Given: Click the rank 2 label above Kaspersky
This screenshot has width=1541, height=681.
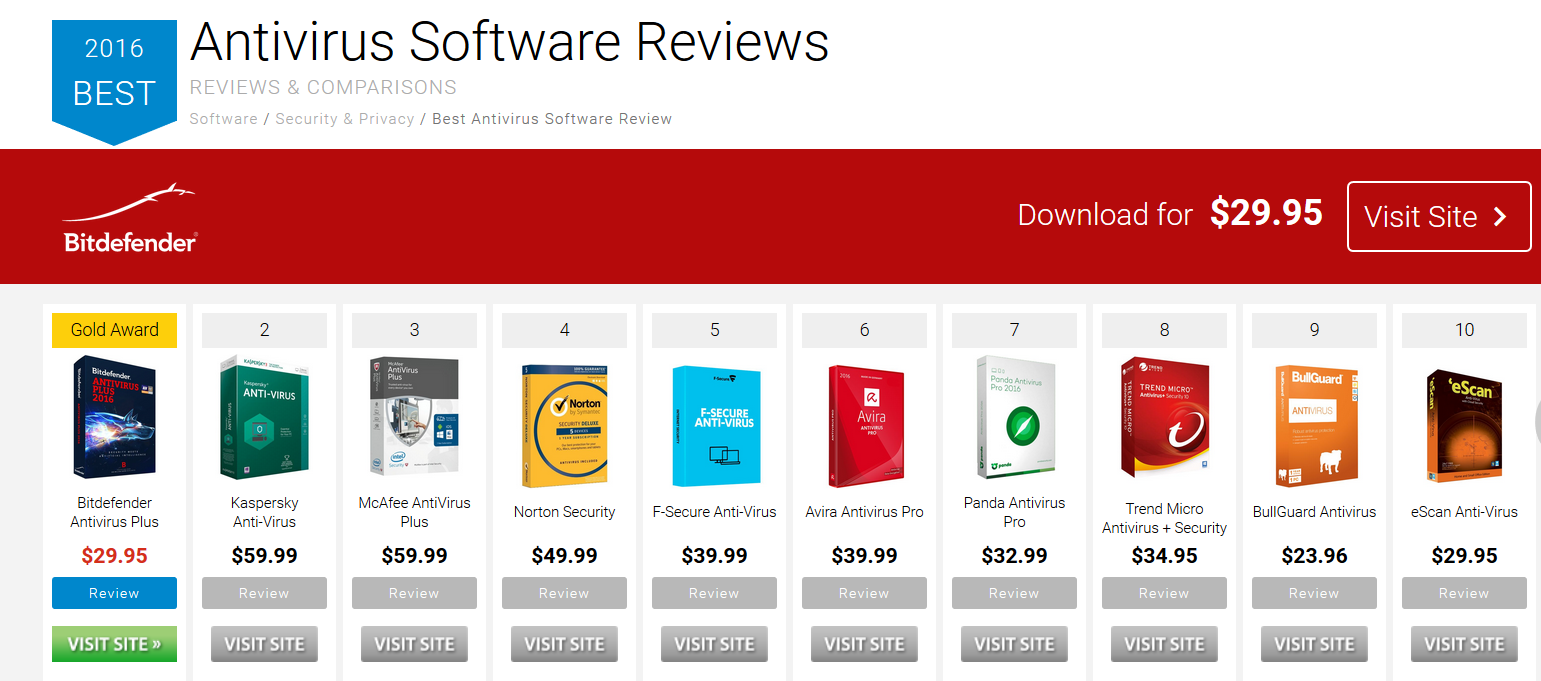Looking at the screenshot, I should (264, 330).
